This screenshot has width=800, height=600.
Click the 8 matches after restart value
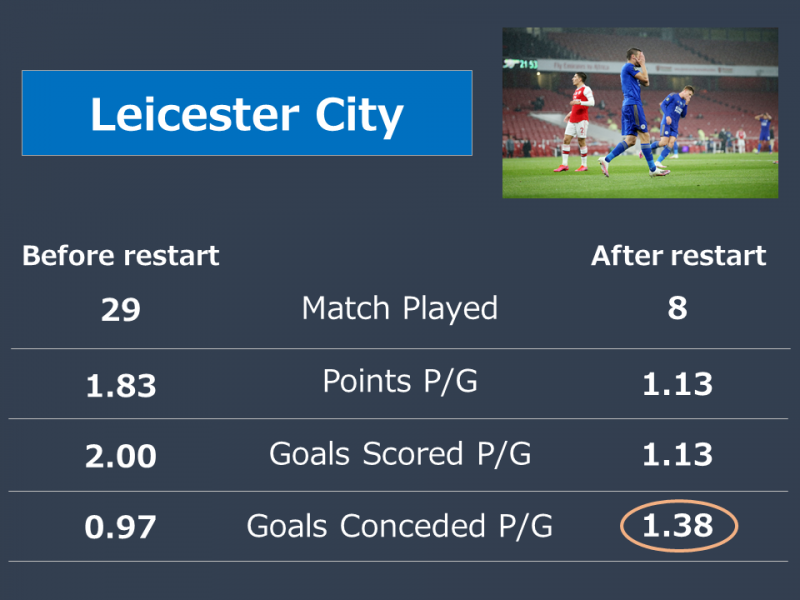(678, 308)
